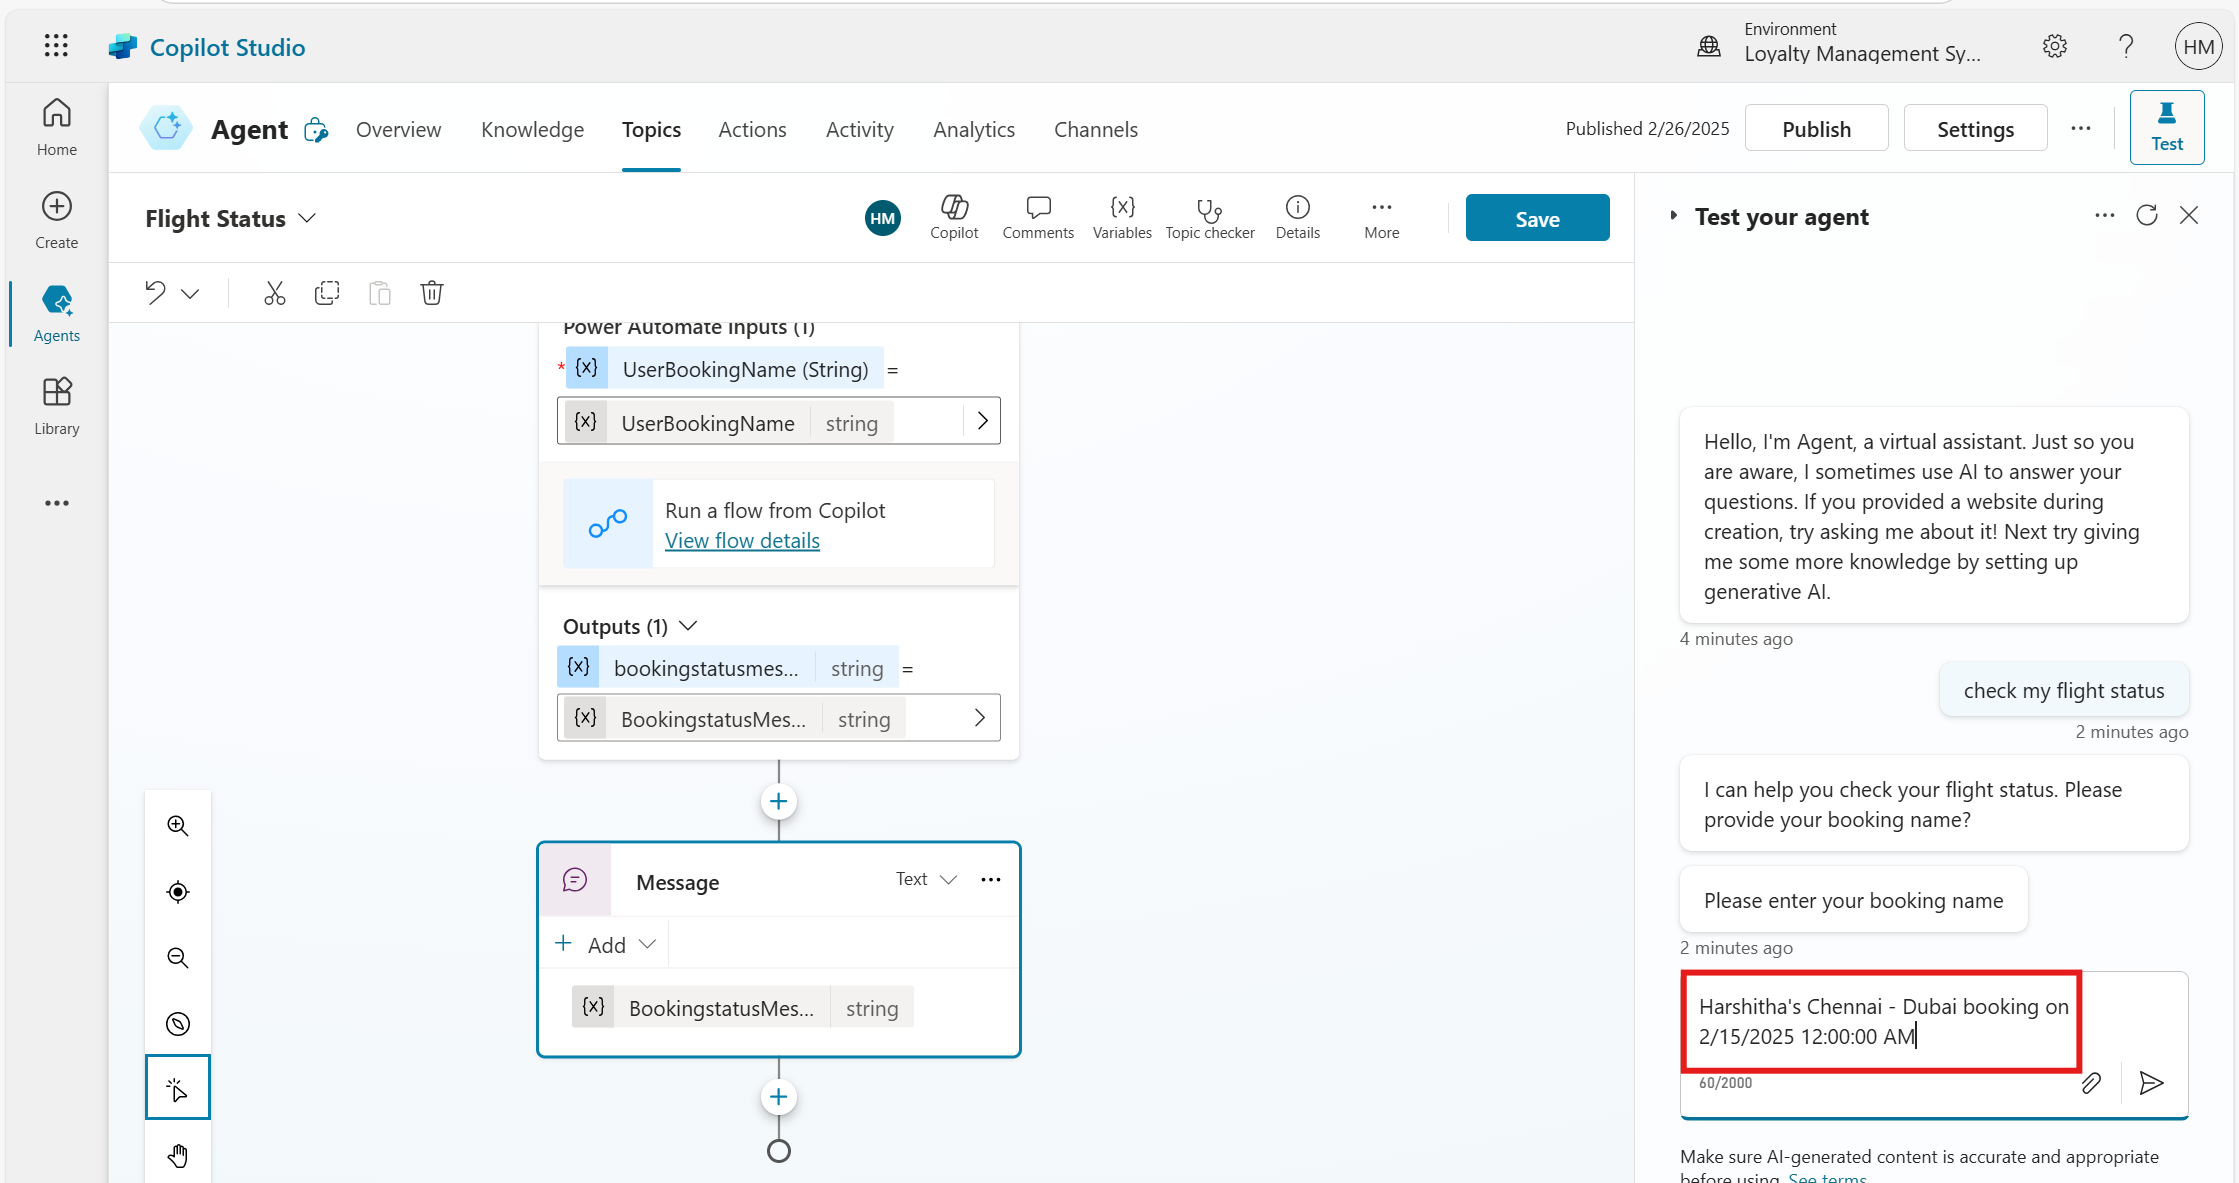Open the Variables panel
Image resolution: width=2239 pixels, height=1183 pixels.
(x=1121, y=217)
